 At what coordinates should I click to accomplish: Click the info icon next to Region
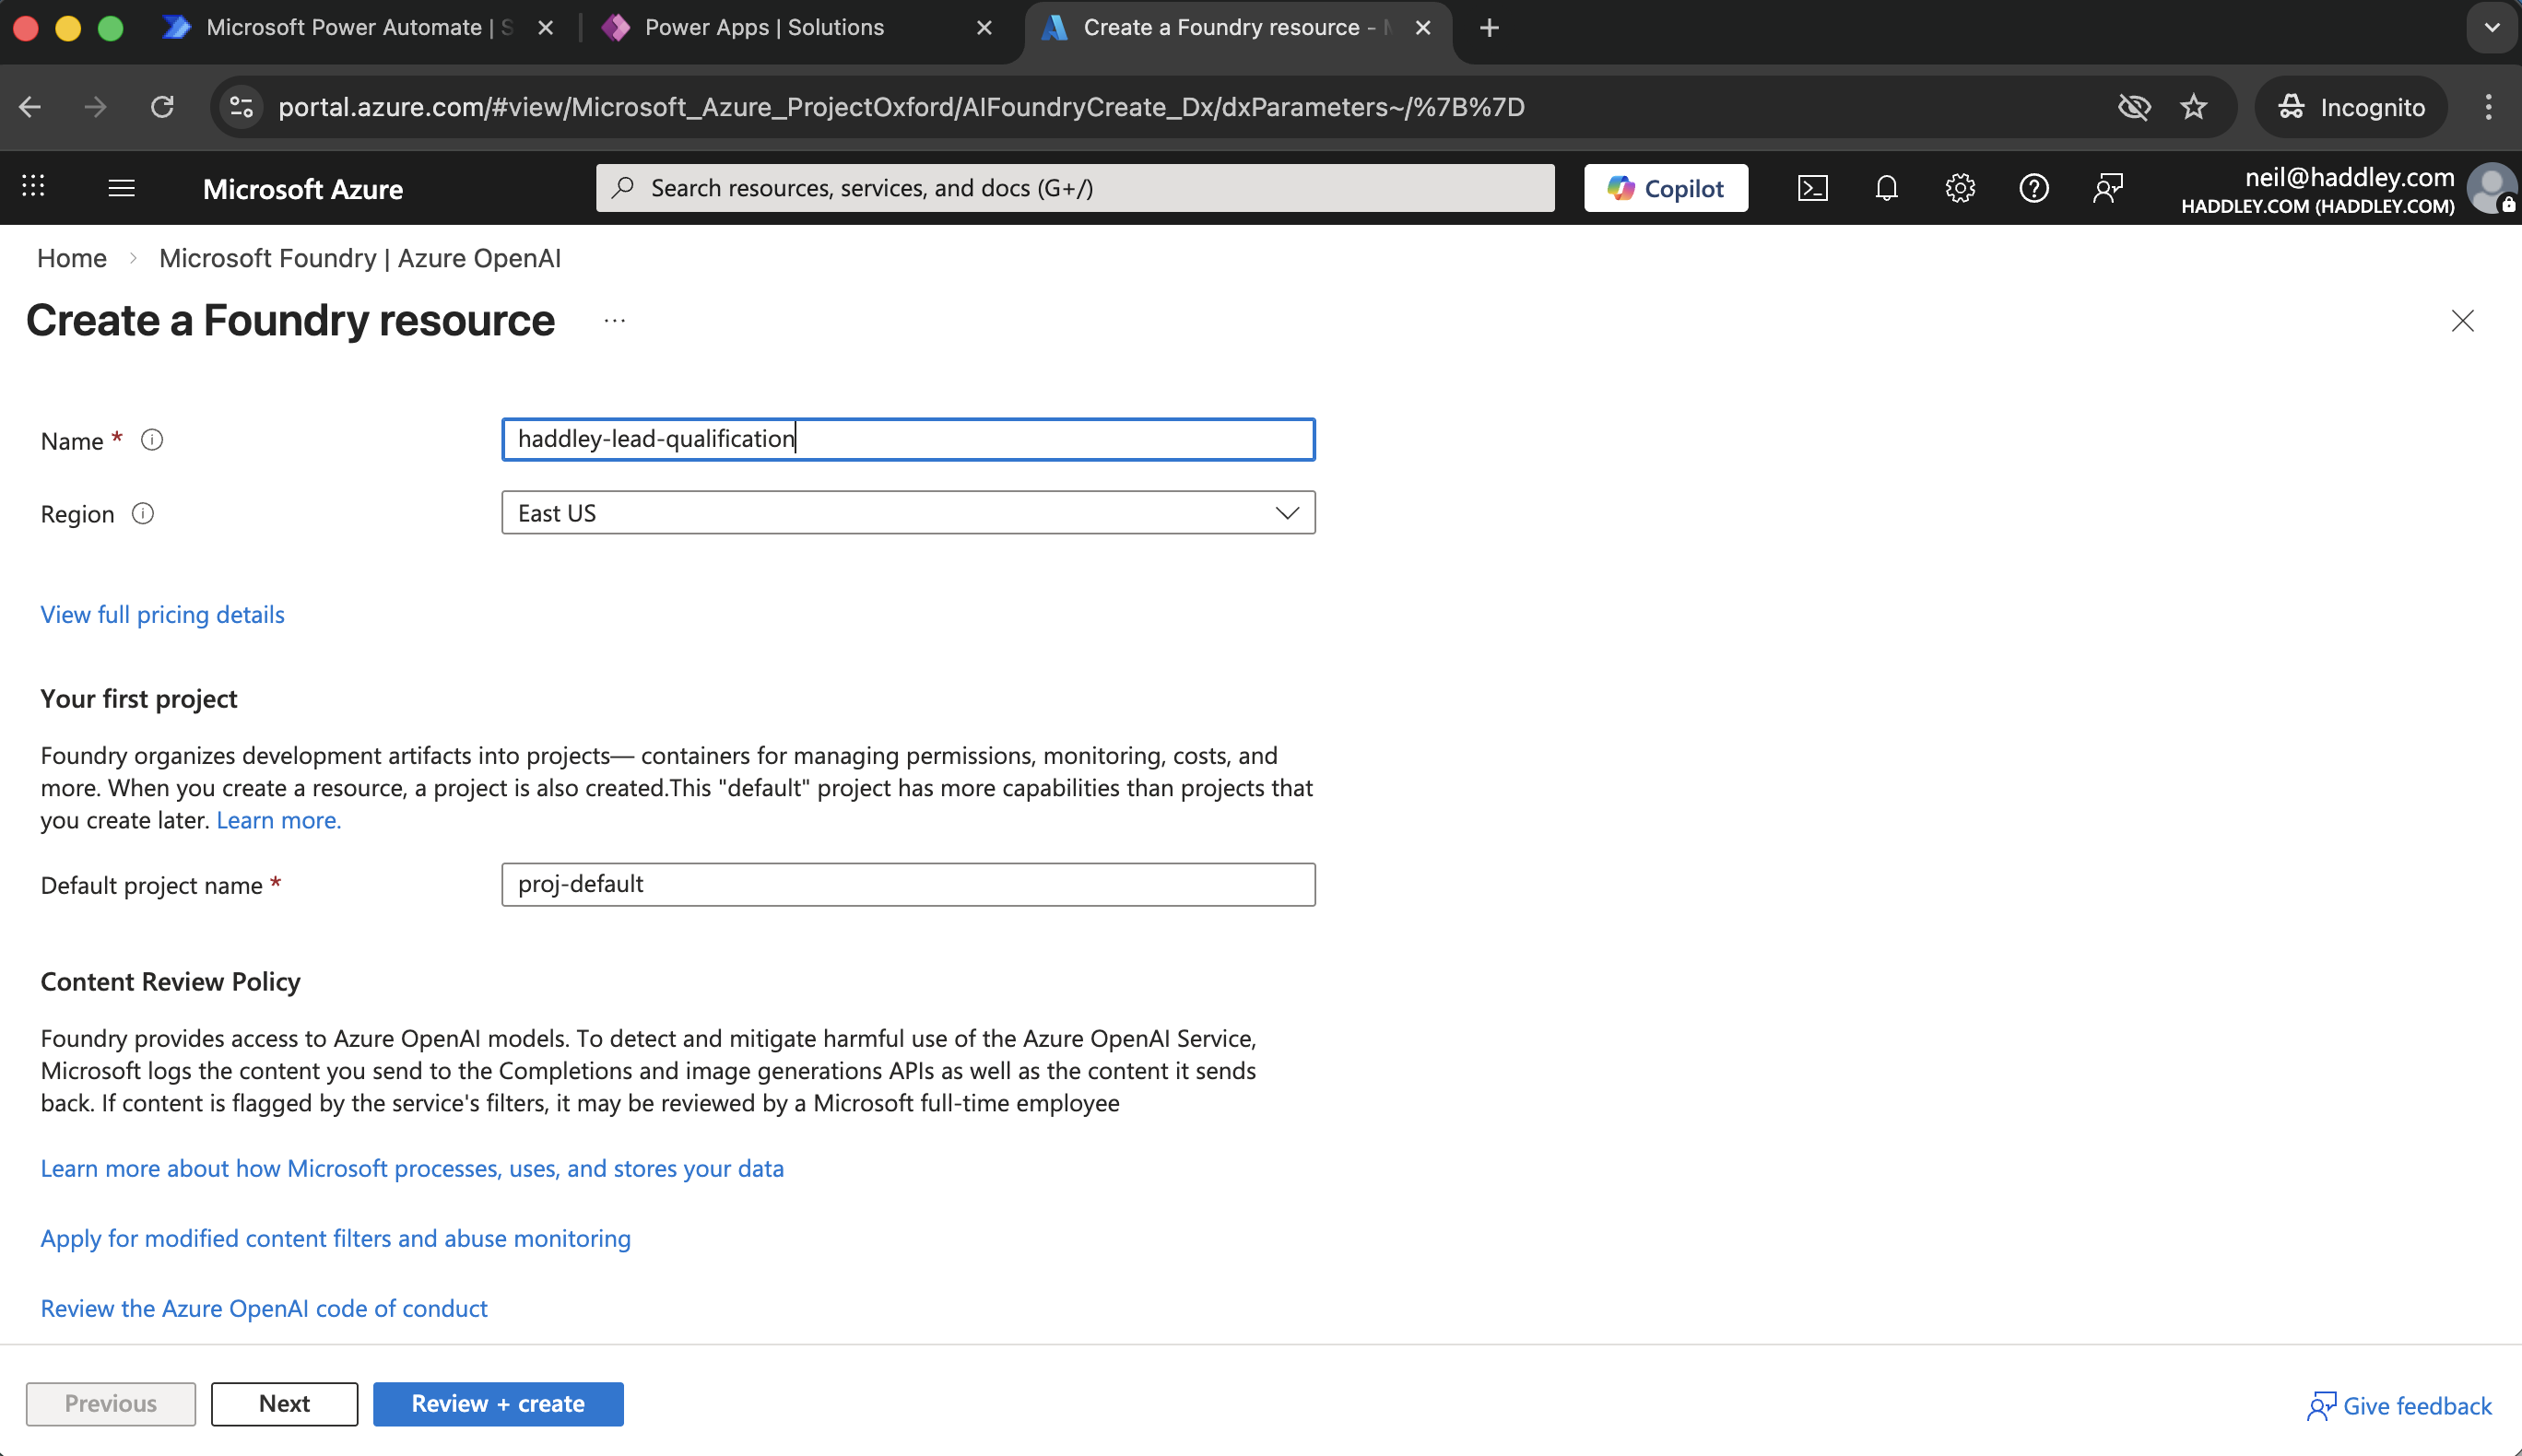click(x=143, y=513)
